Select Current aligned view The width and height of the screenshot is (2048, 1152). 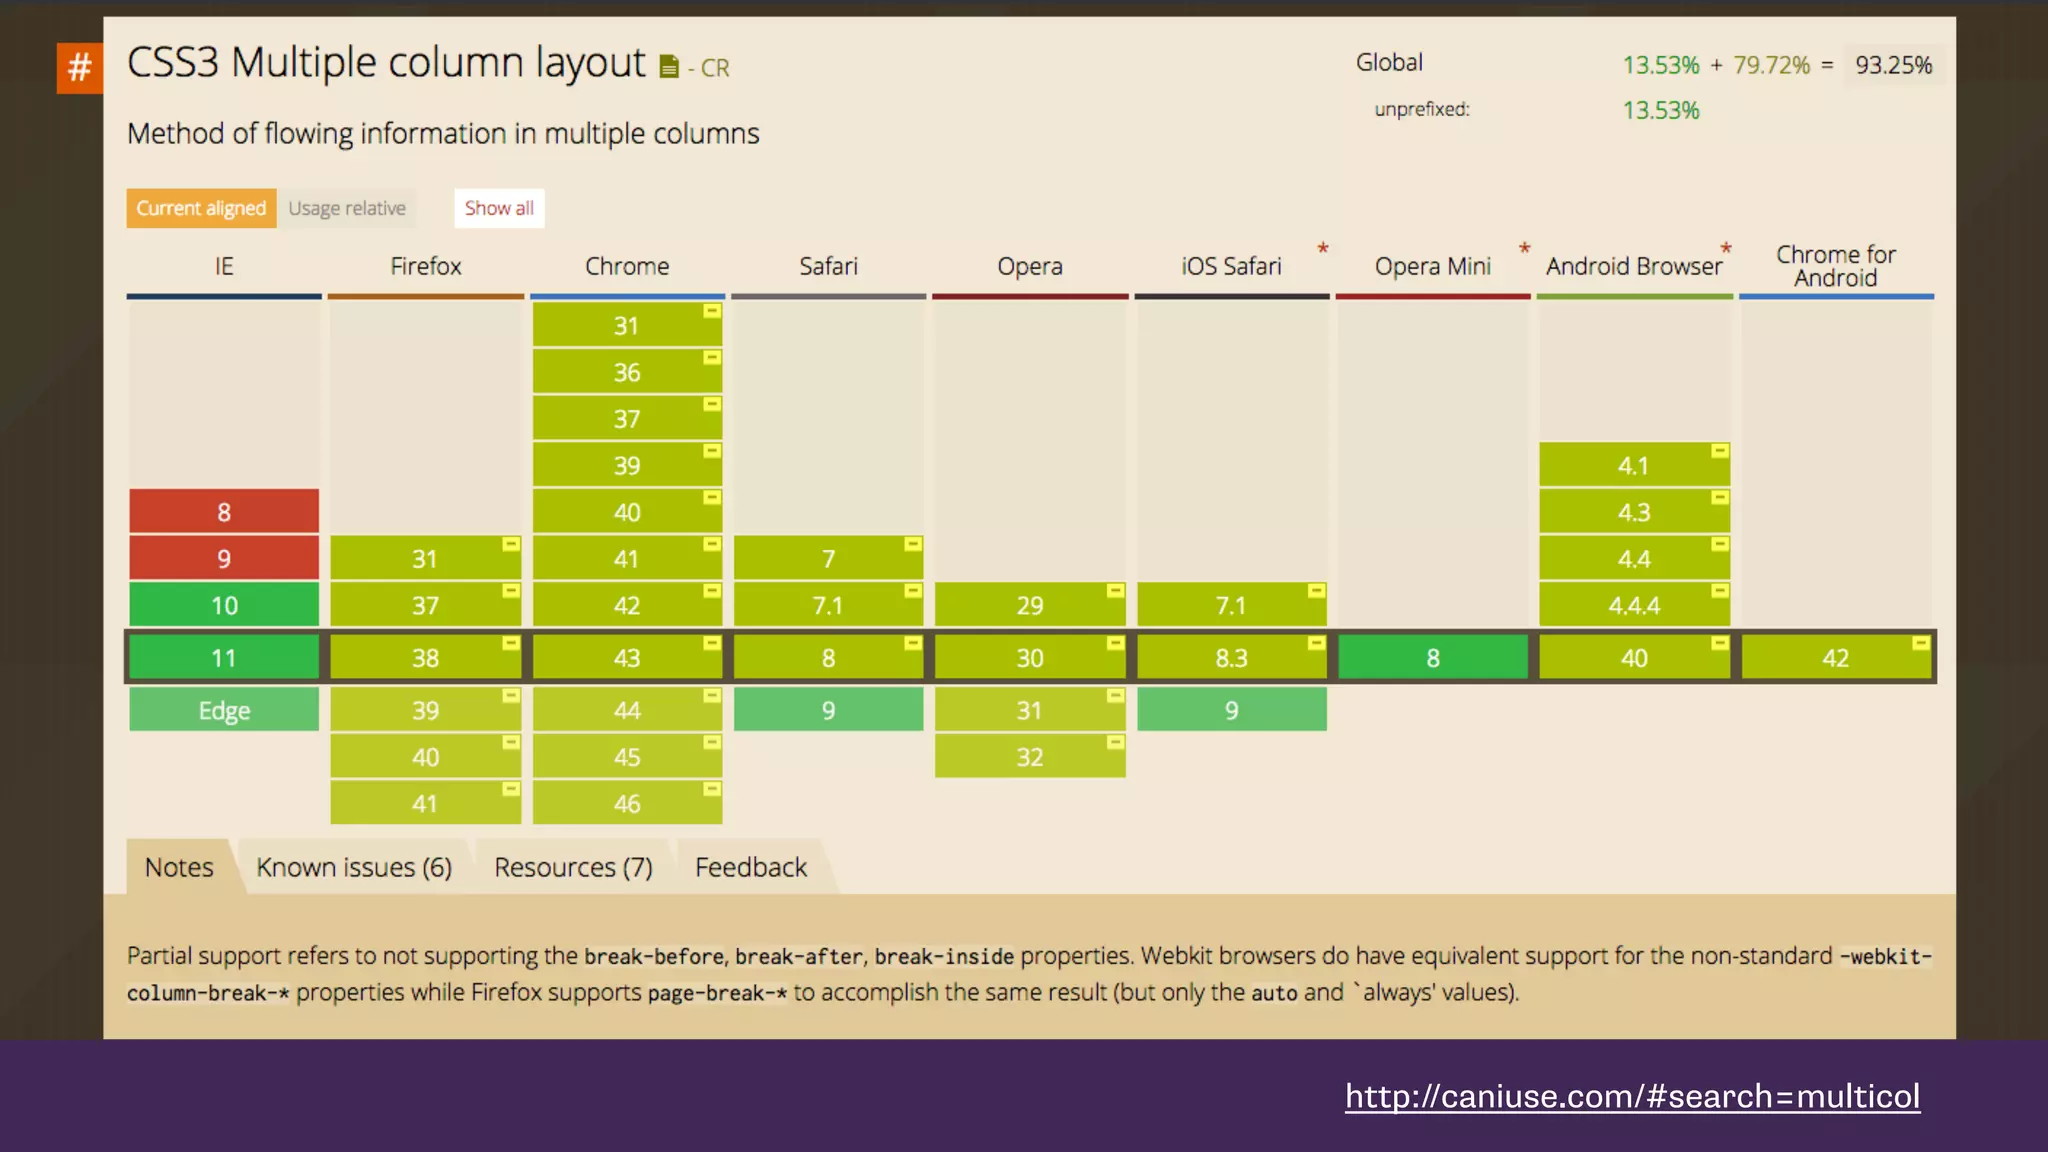(x=201, y=208)
